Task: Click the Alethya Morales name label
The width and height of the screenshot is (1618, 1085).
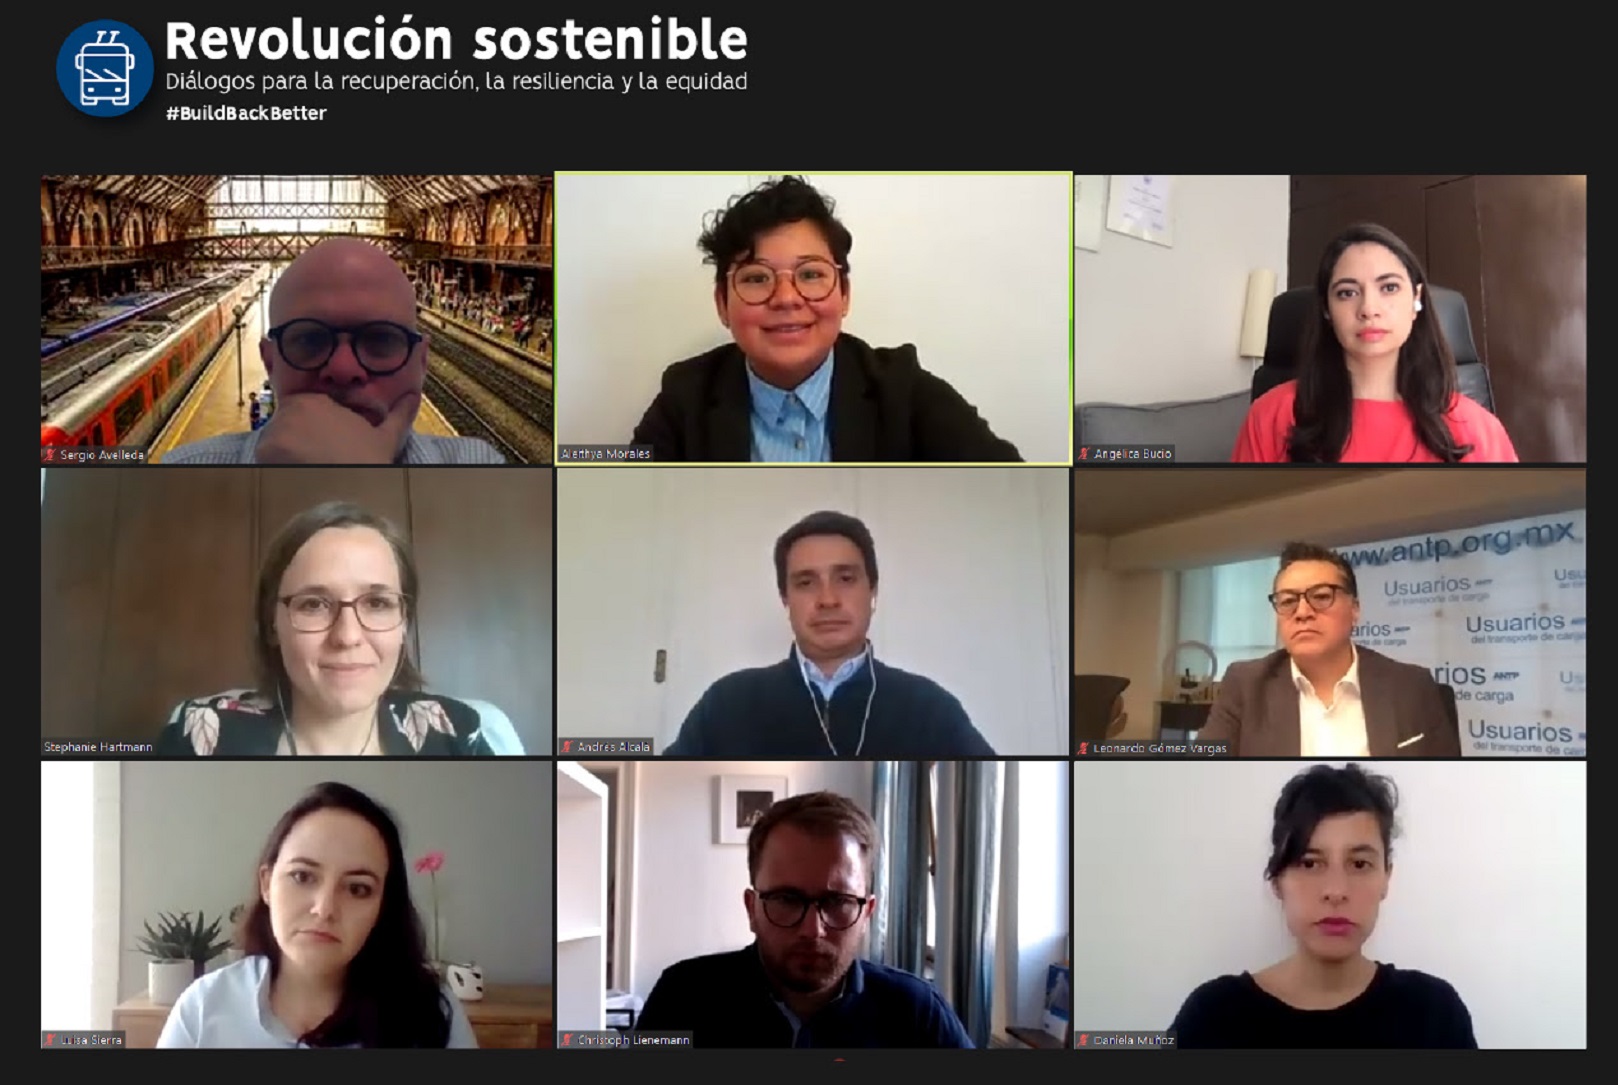Action: point(605,454)
